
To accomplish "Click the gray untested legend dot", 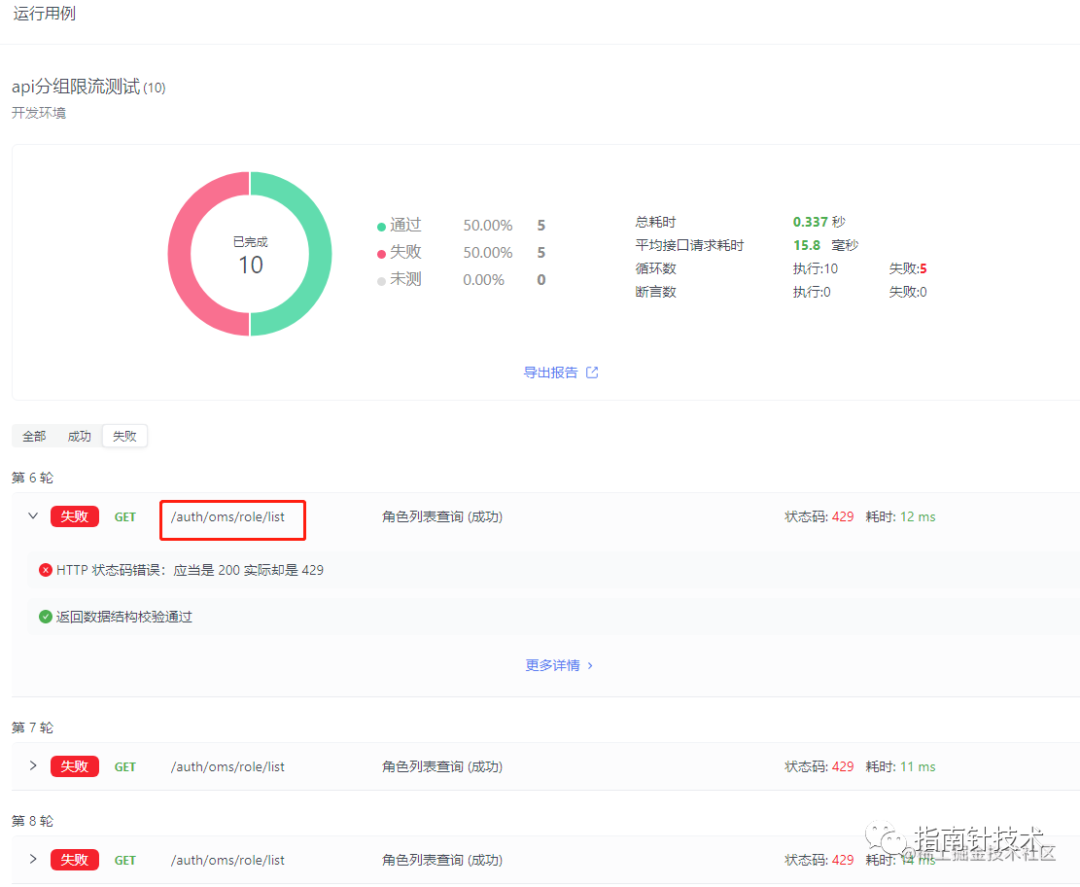I will point(381,281).
